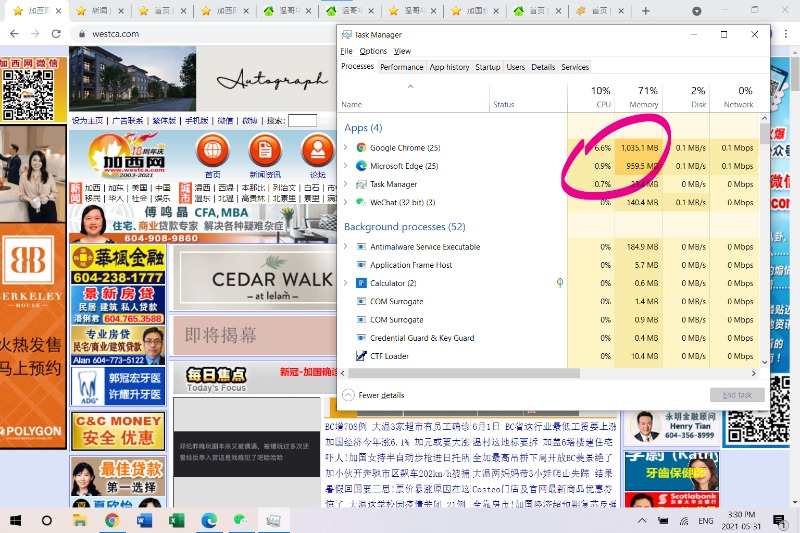Open WeChat from the taskbar
Image resolution: width=800 pixels, height=533 pixels.
tap(240, 520)
